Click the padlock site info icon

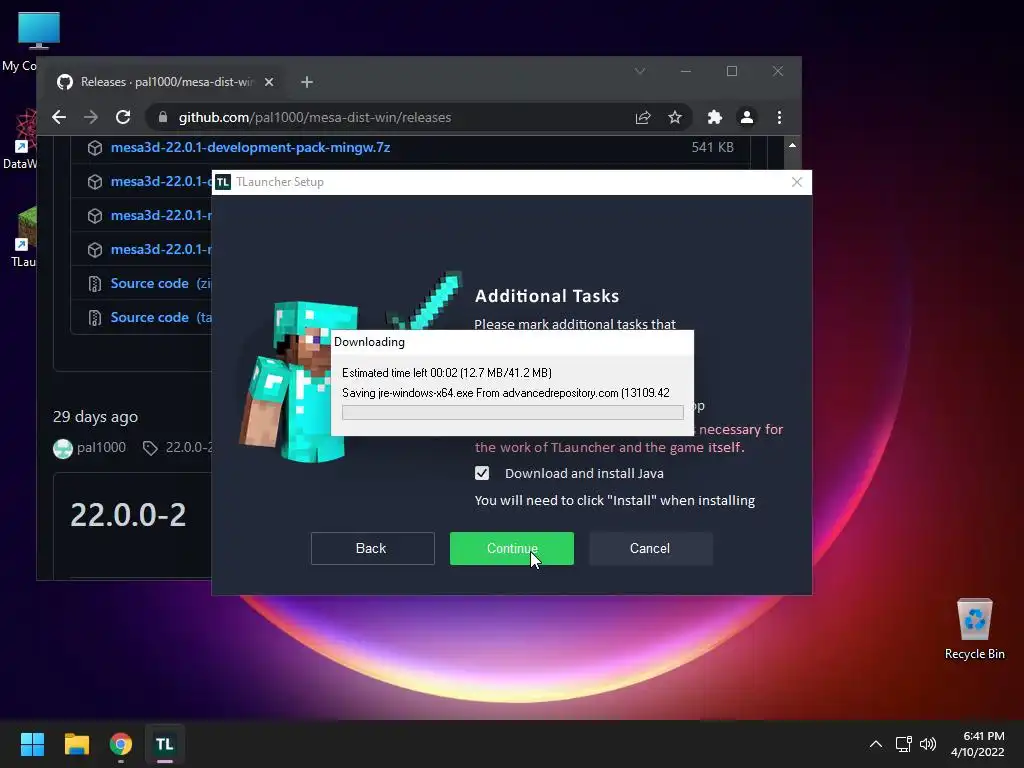pos(163,118)
